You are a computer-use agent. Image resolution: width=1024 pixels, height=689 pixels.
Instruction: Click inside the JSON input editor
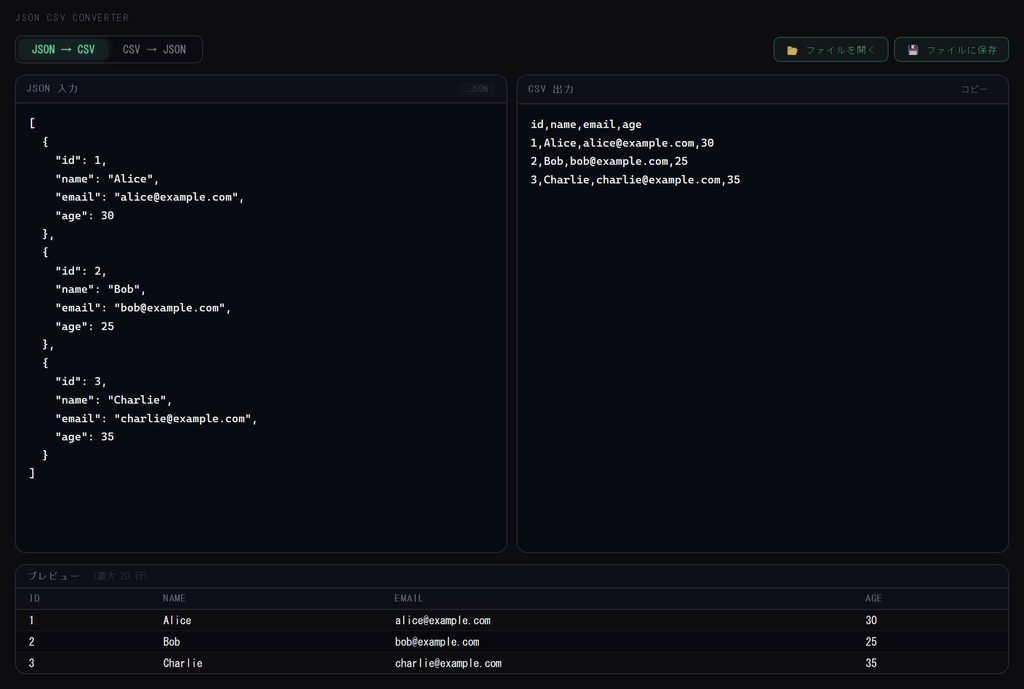(261, 327)
